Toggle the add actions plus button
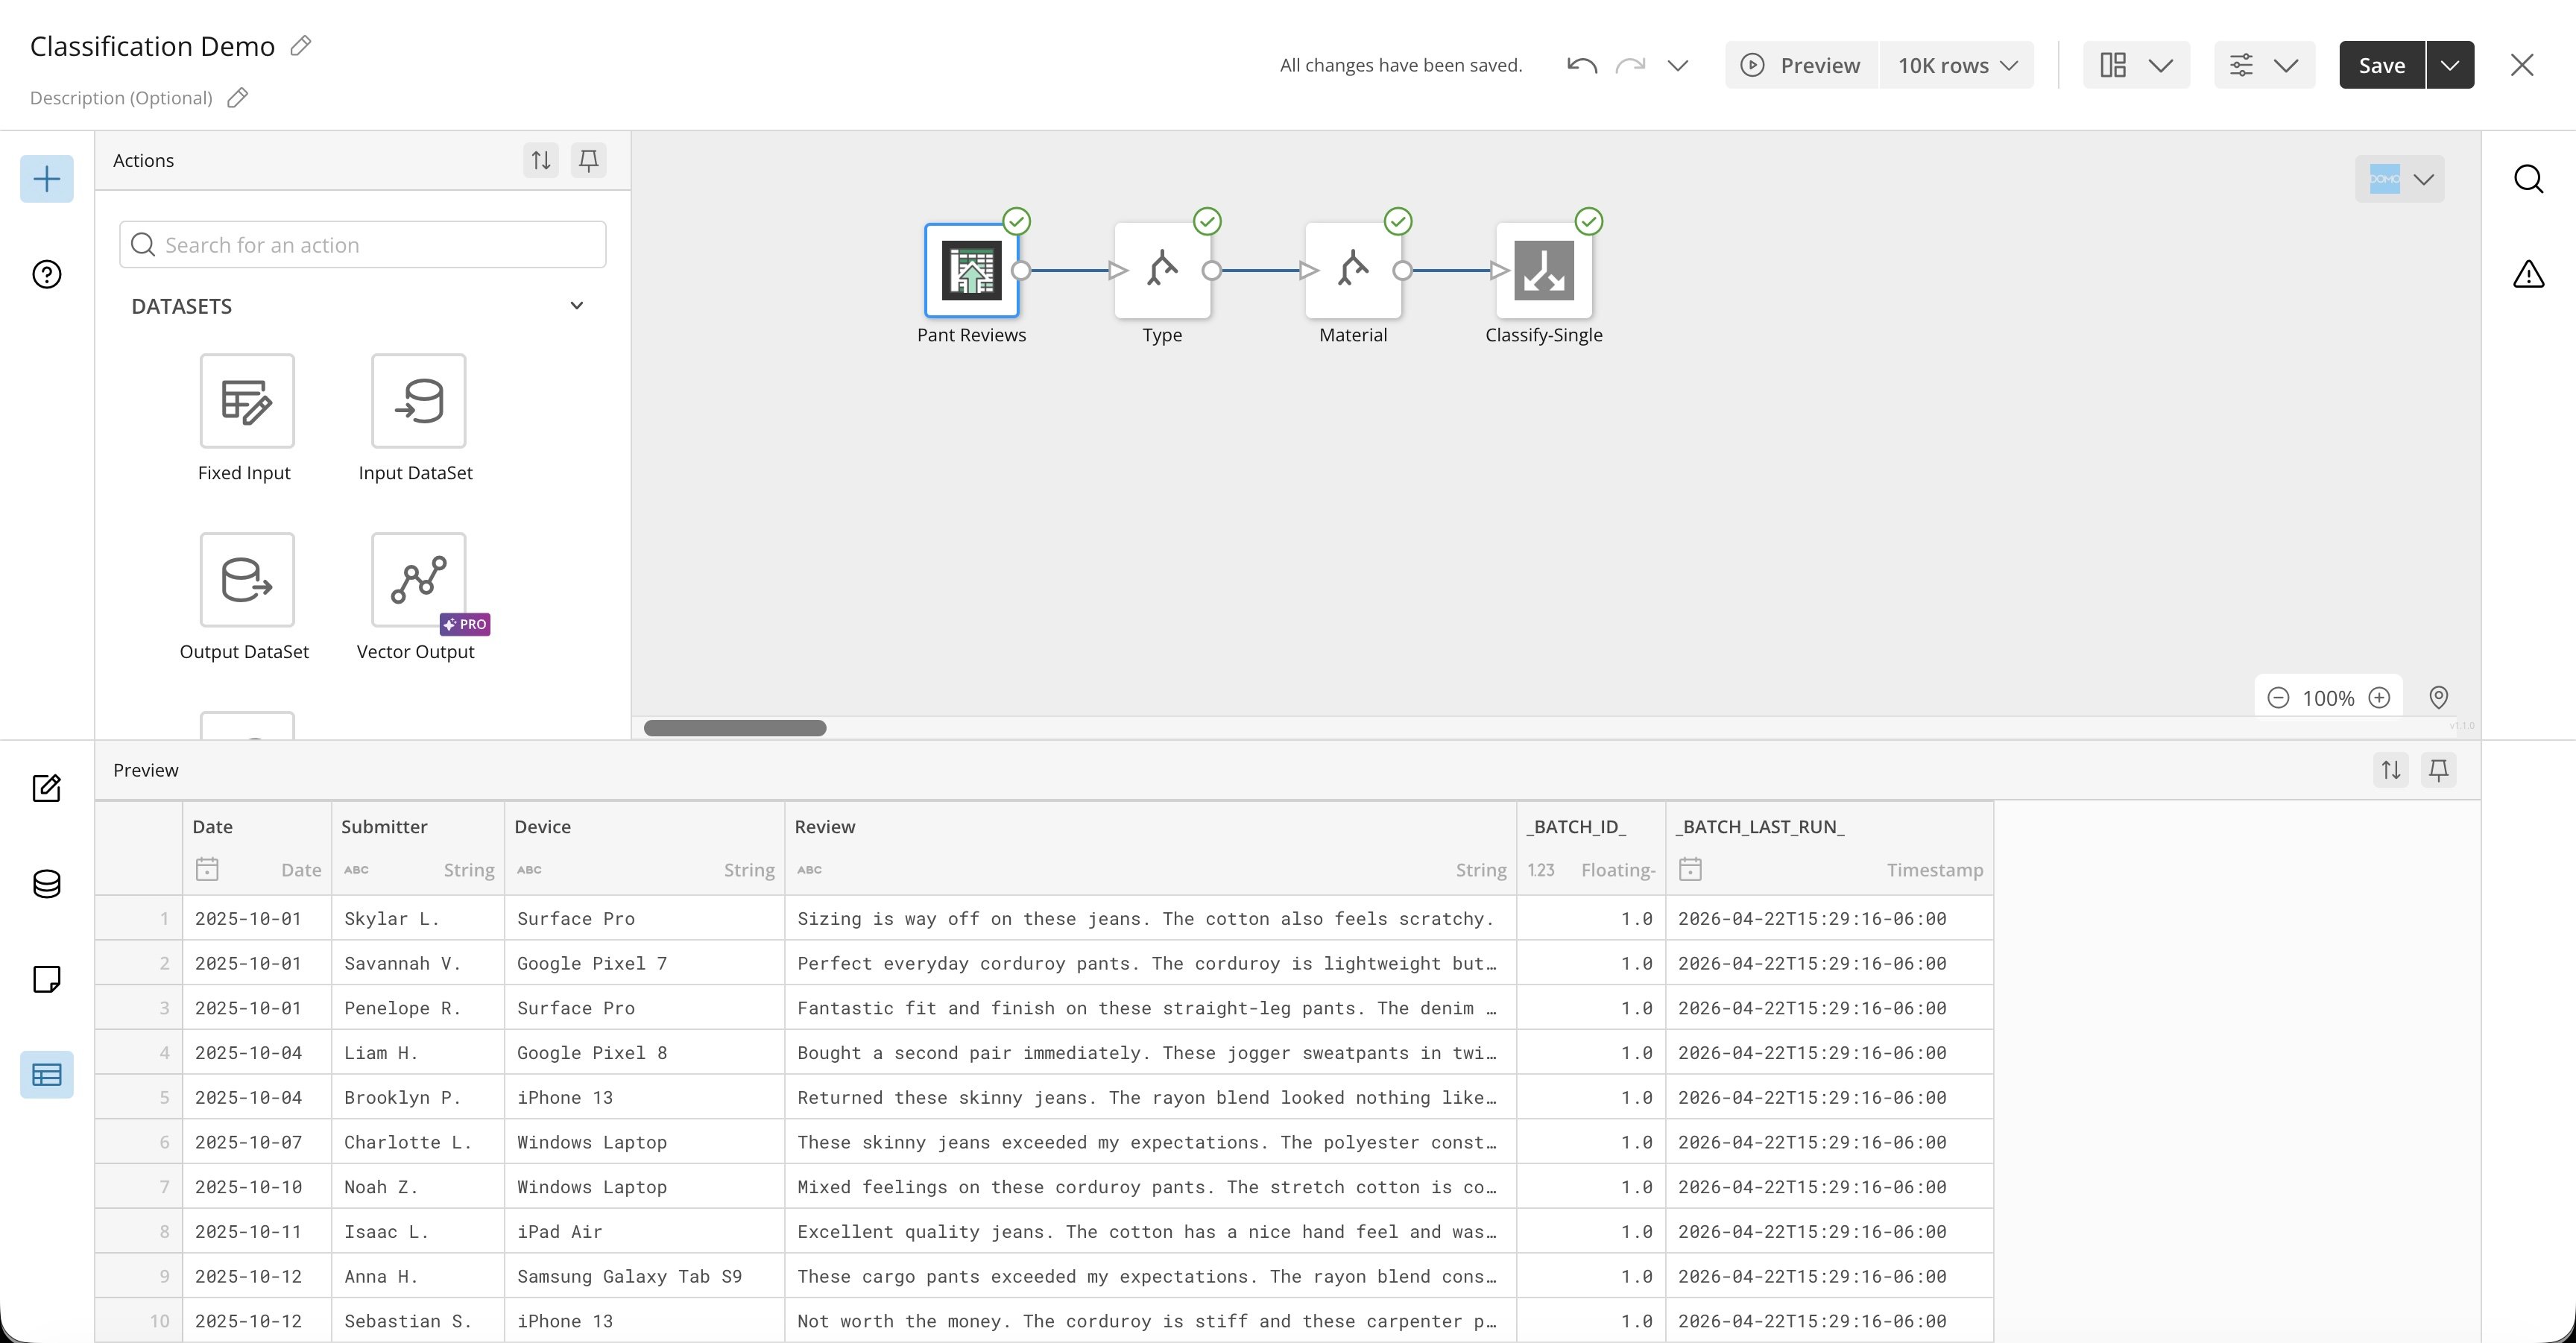2576x1343 pixels. (x=47, y=179)
